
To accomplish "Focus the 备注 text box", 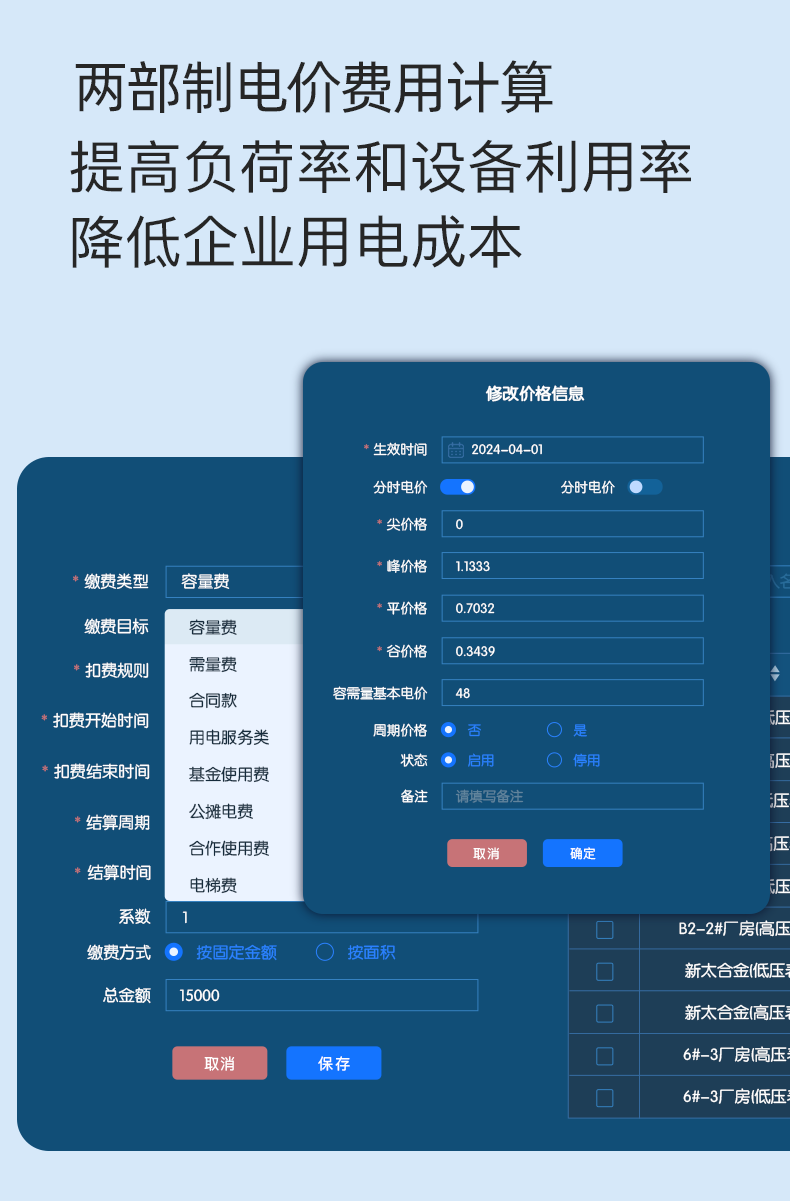I will coord(572,796).
